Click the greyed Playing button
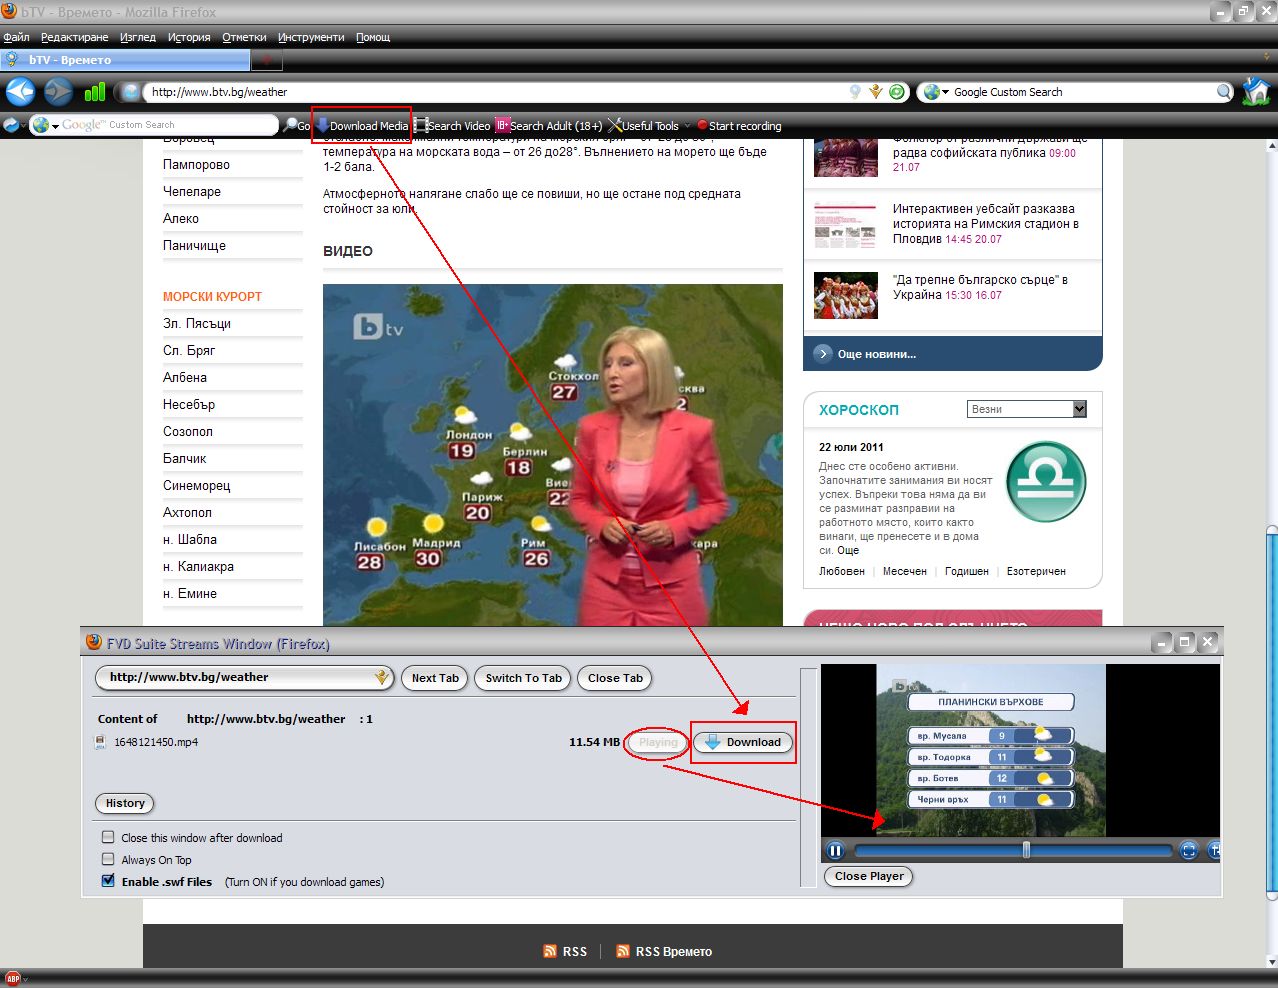The image size is (1278, 988). (x=658, y=742)
